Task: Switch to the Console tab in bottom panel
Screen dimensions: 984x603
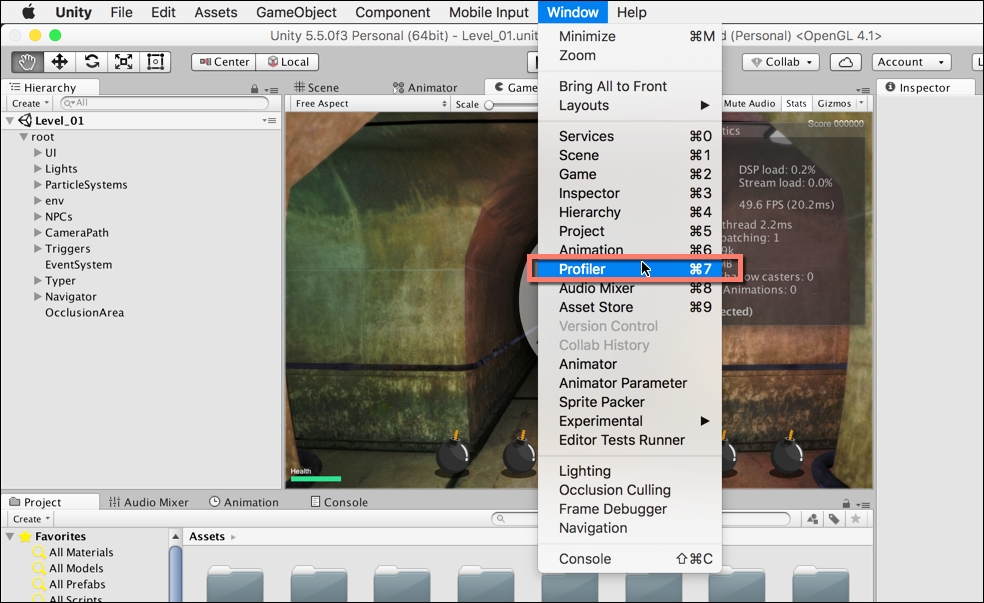Action: (x=340, y=503)
